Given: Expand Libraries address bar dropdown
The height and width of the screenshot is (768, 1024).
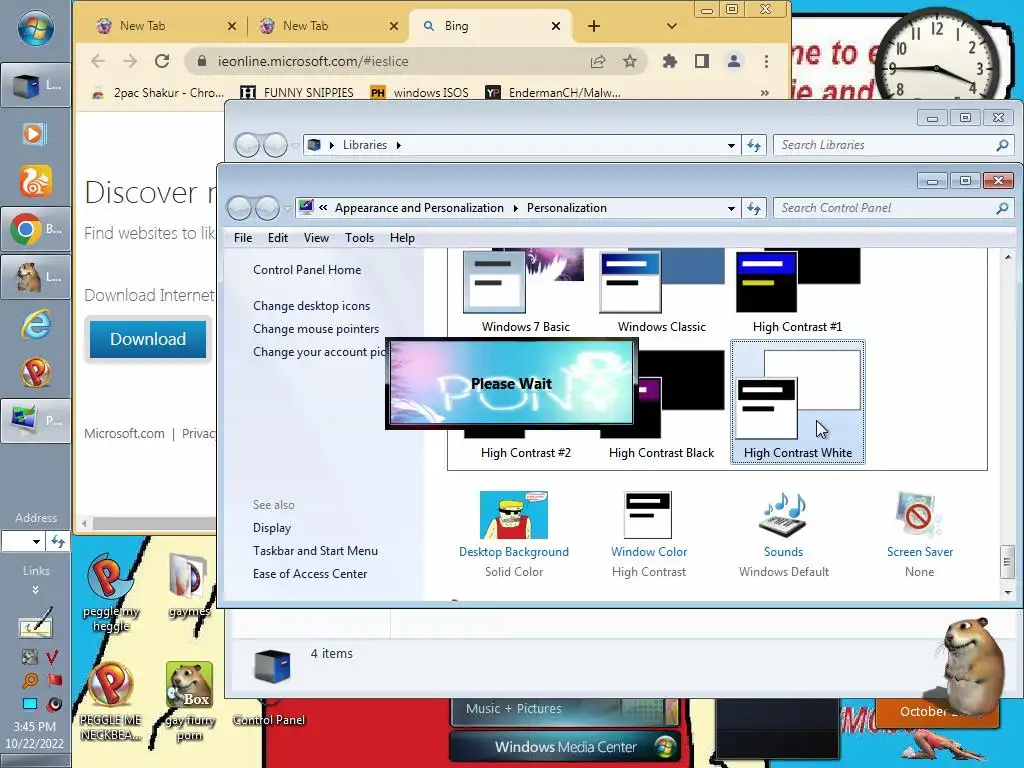Looking at the screenshot, I should coord(731,146).
